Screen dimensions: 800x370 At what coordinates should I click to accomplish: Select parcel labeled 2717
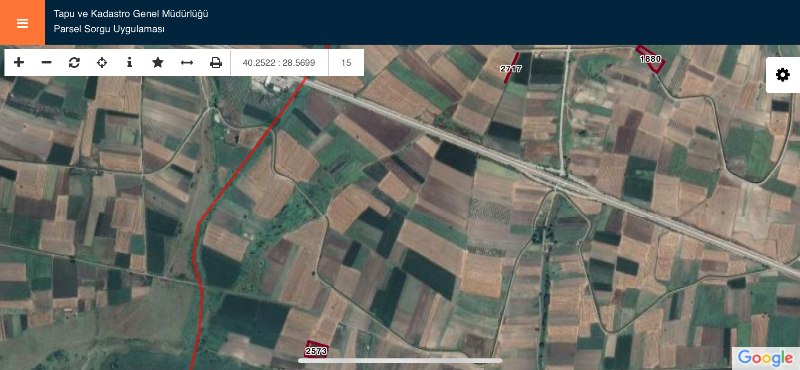pos(511,68)
